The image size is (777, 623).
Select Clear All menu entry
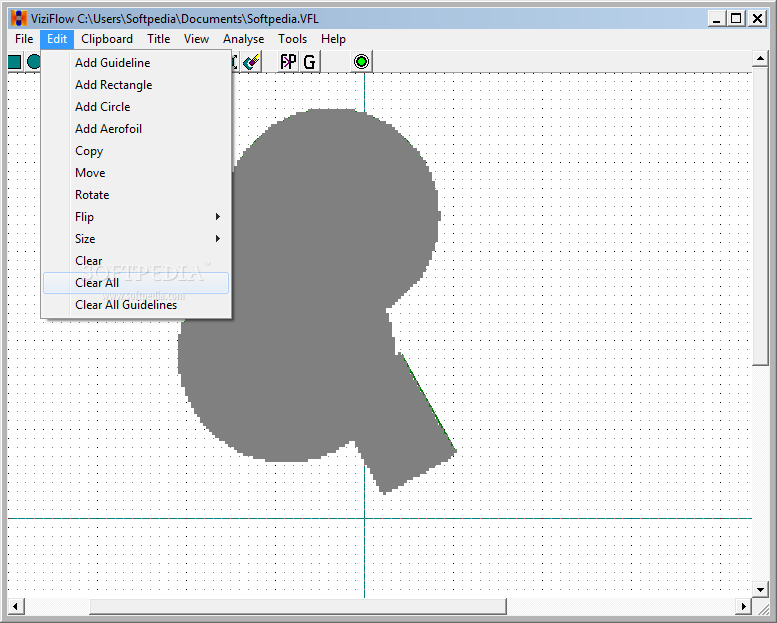[136, 283]
